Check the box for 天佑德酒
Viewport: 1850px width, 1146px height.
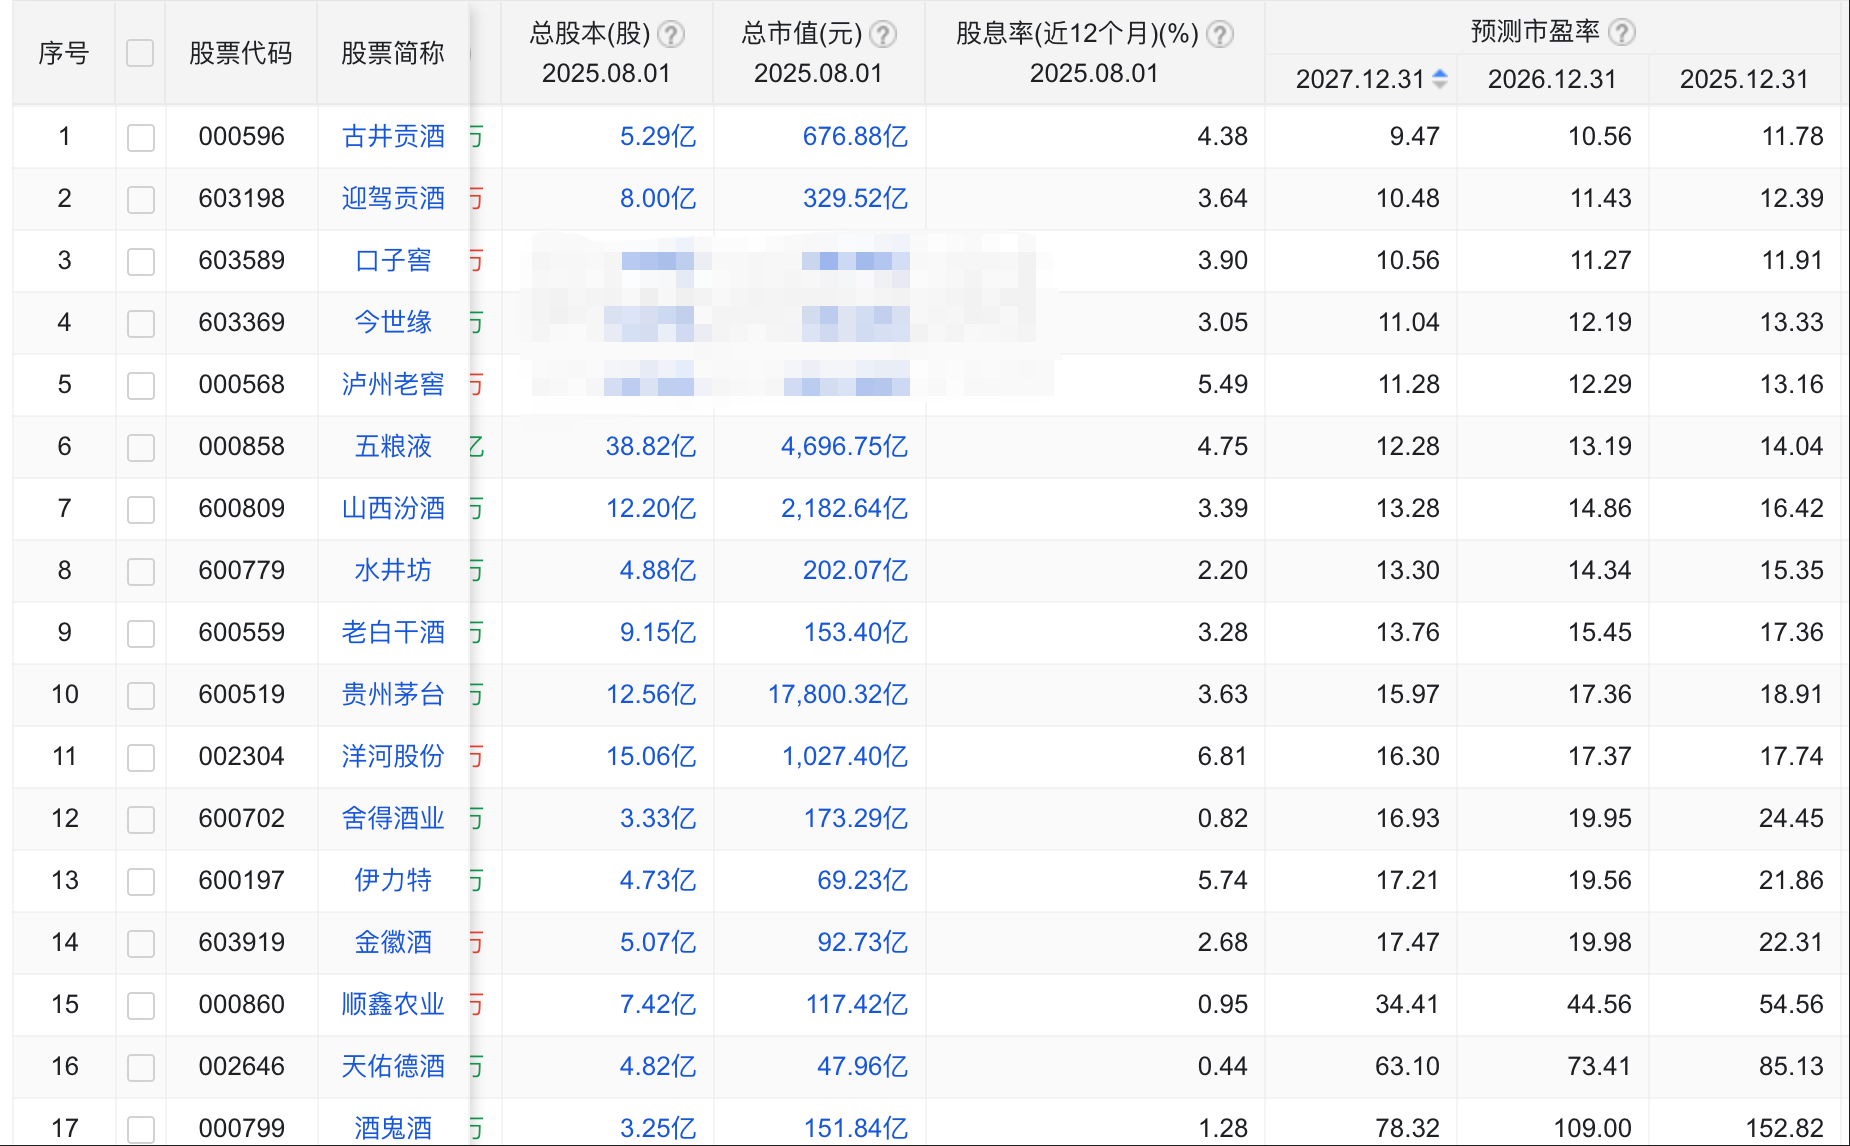tap(141, 1067)
